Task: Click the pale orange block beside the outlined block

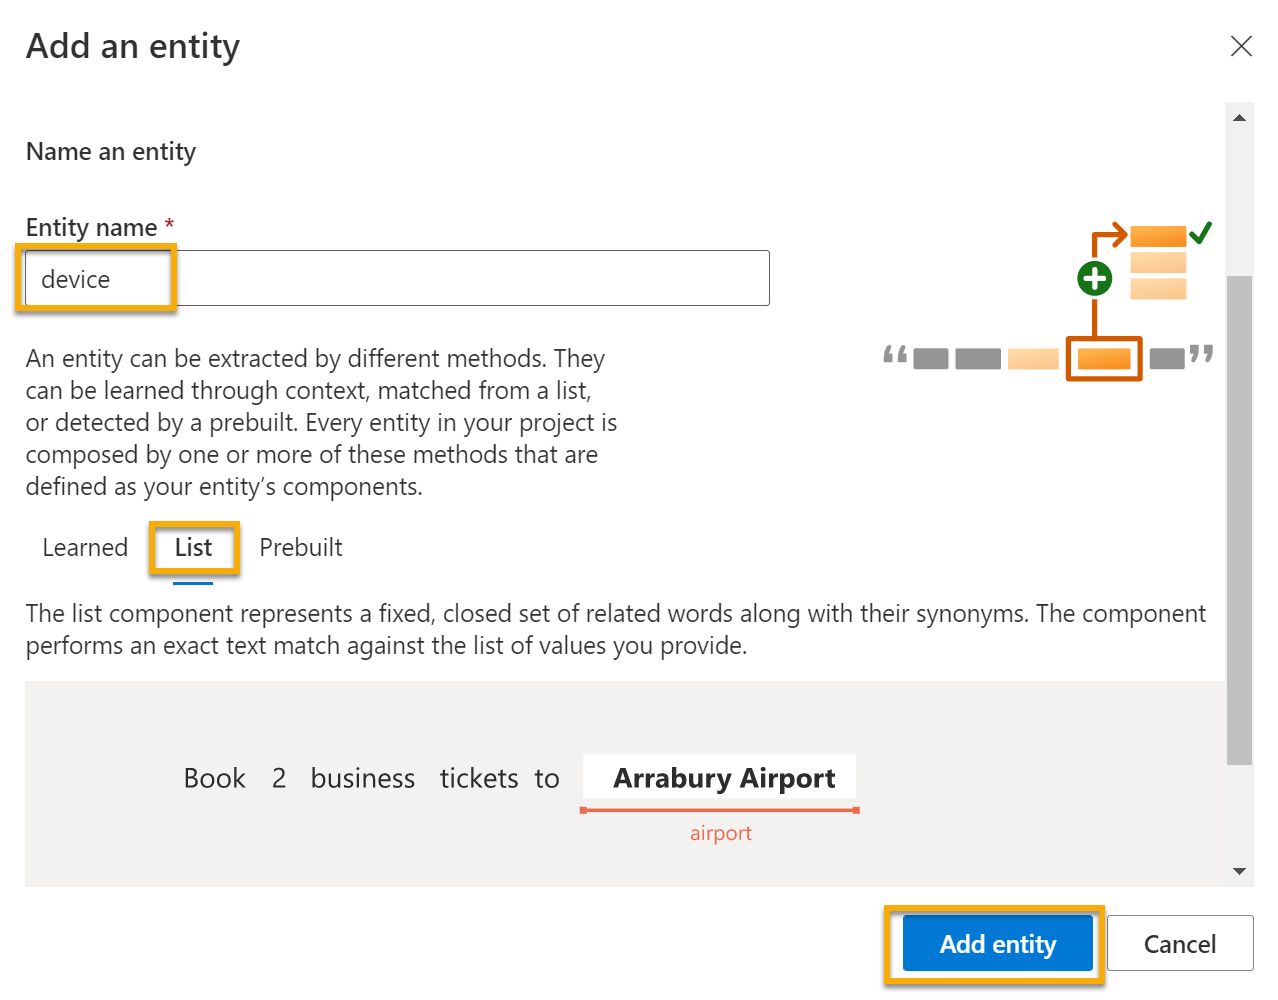Action: pos(1033,359)
